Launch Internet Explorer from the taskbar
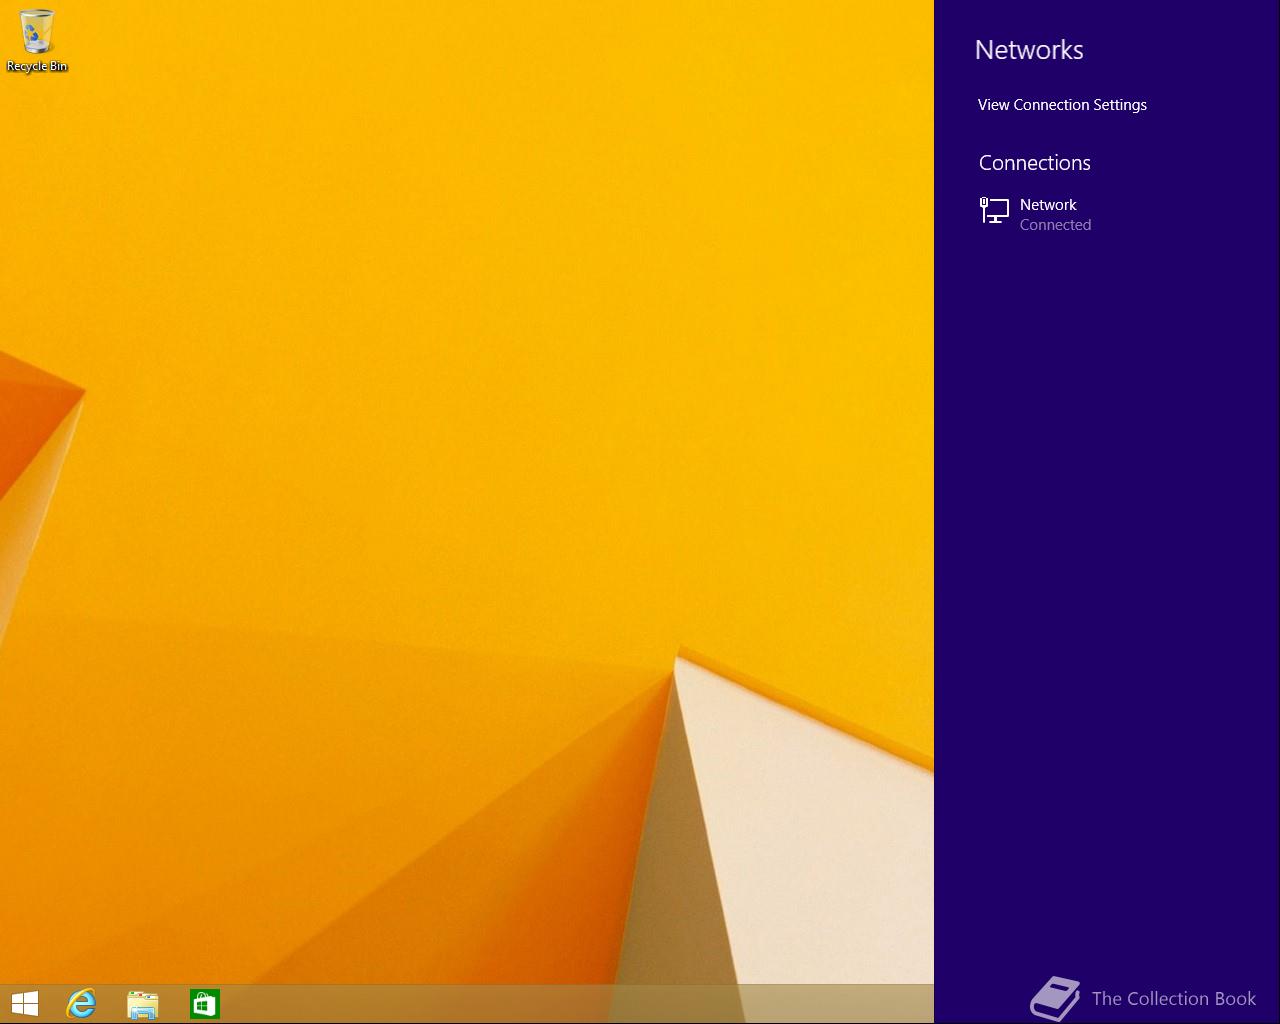The width and height of the screenshot is (1280, 1024). [x=81, y=1004]
